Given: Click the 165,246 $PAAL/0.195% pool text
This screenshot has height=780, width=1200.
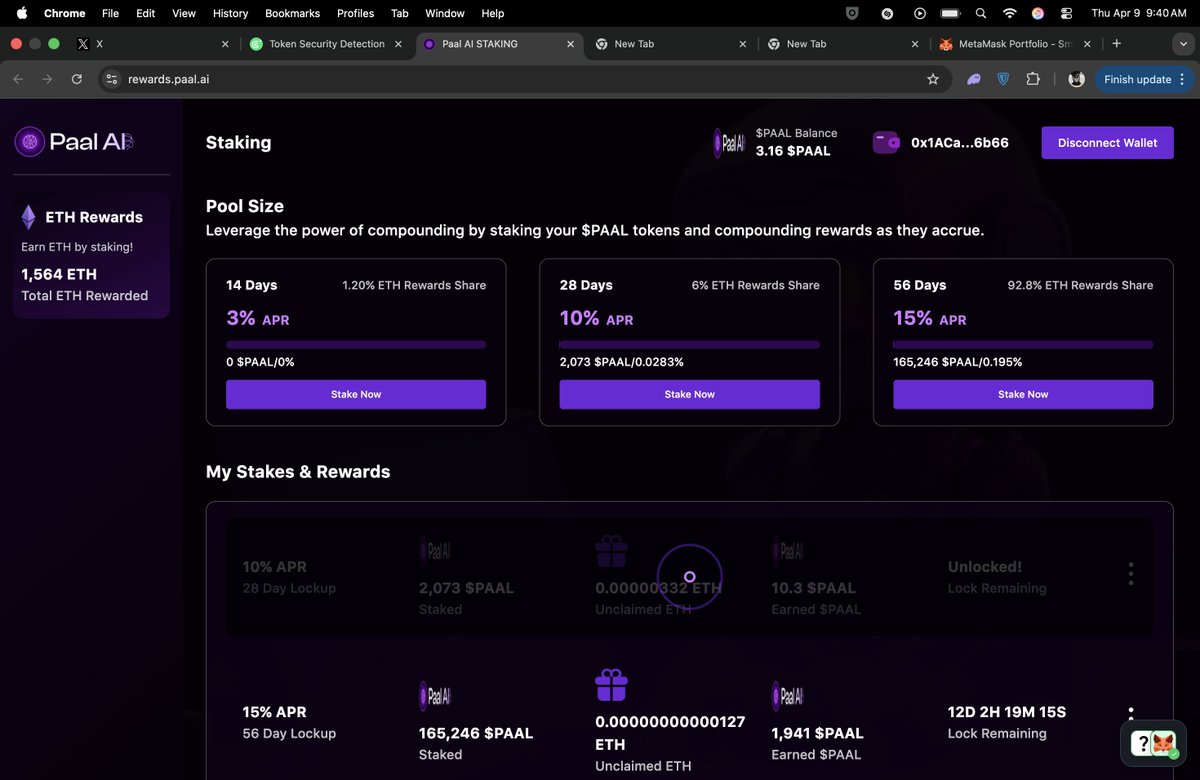Looking at the screenshot, I should (958, 362).
